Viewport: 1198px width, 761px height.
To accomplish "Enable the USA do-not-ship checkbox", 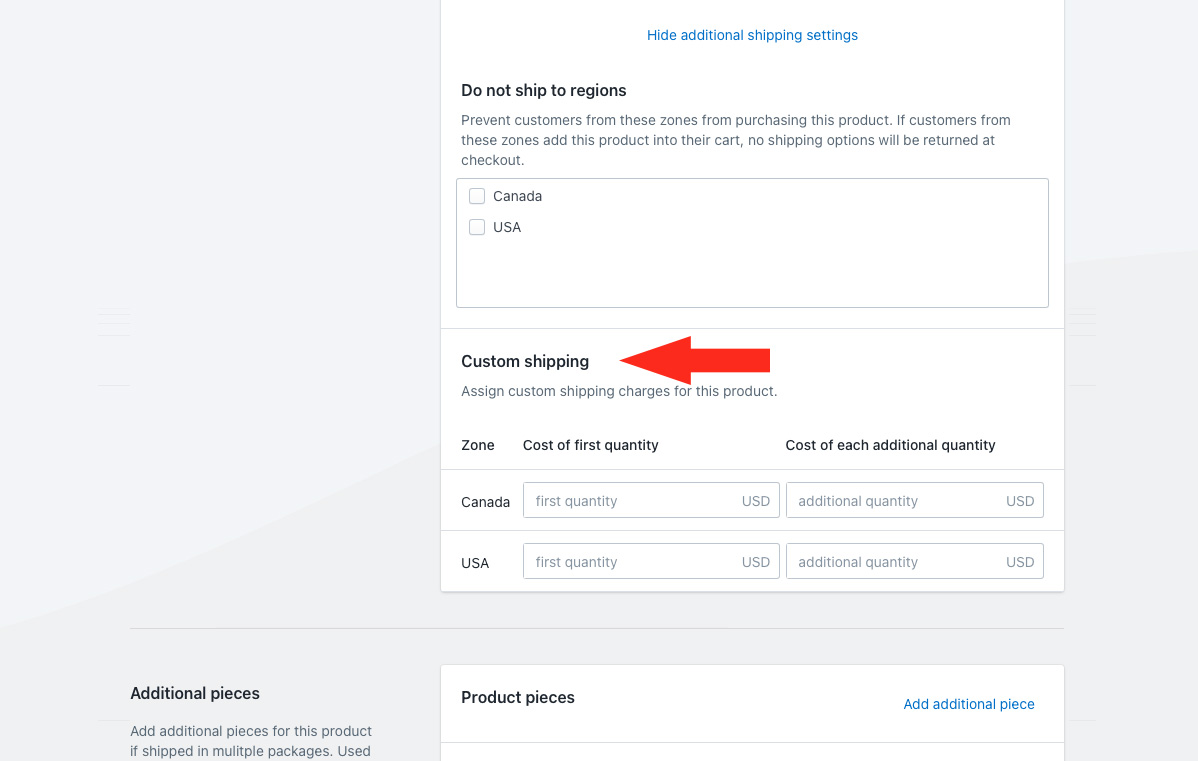I will (x=477, y=227).
